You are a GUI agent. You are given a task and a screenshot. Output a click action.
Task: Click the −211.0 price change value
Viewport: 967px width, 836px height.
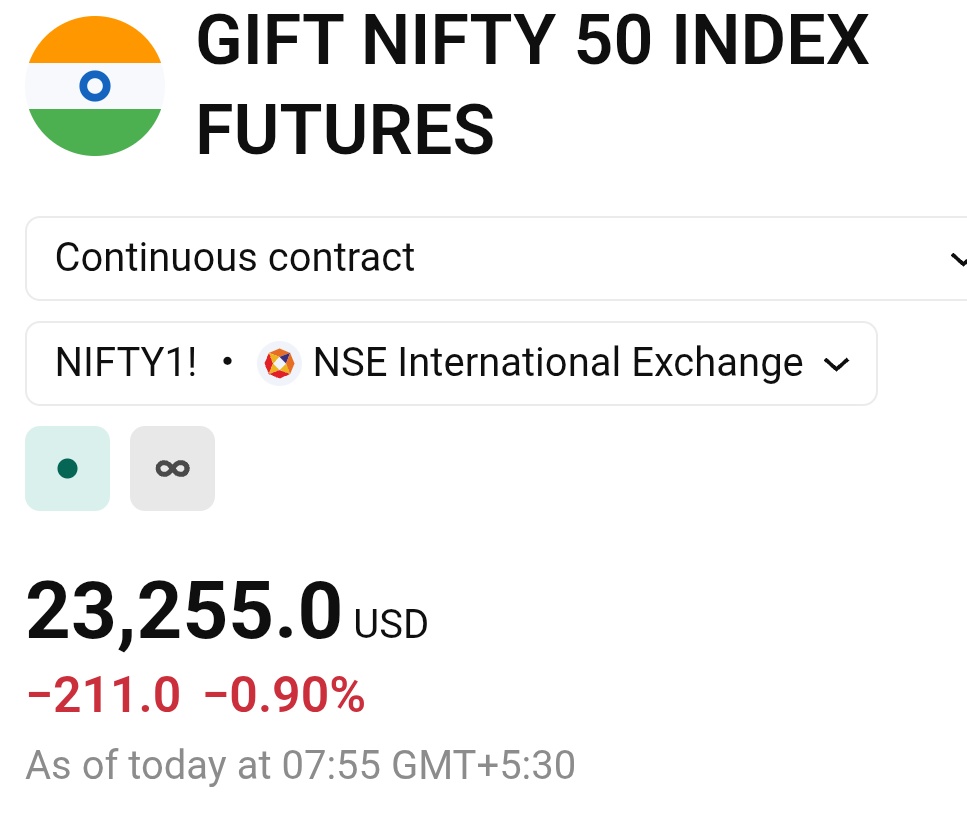pyautogui.click(x=104, y=695)
